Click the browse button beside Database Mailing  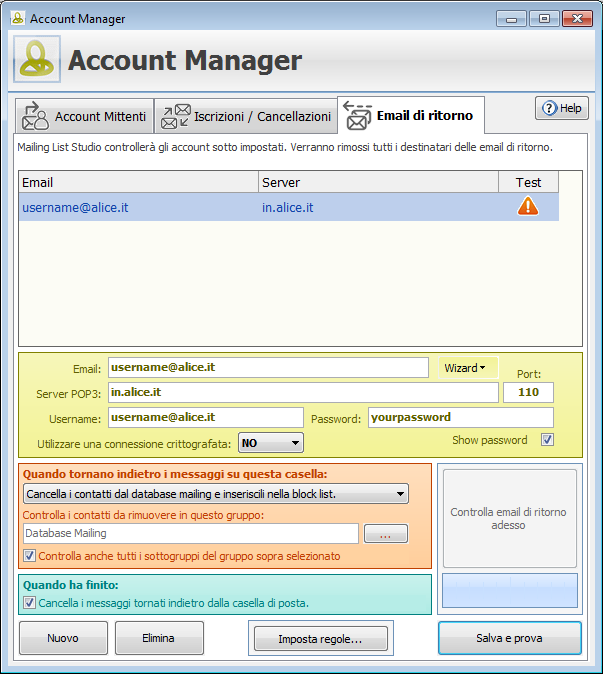[x=385, y=534]
